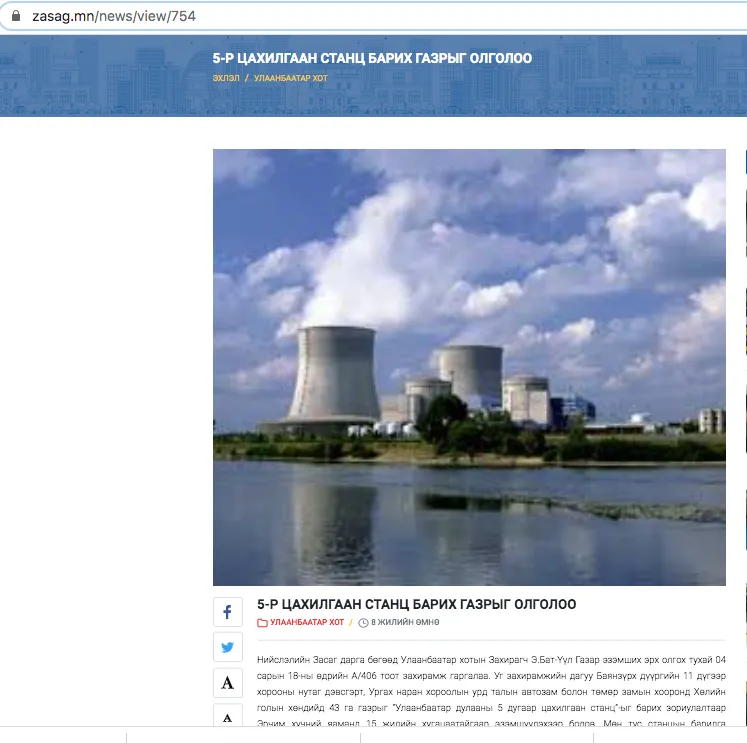
Task: Share the article on Facebook
Action: pos(228,612)
